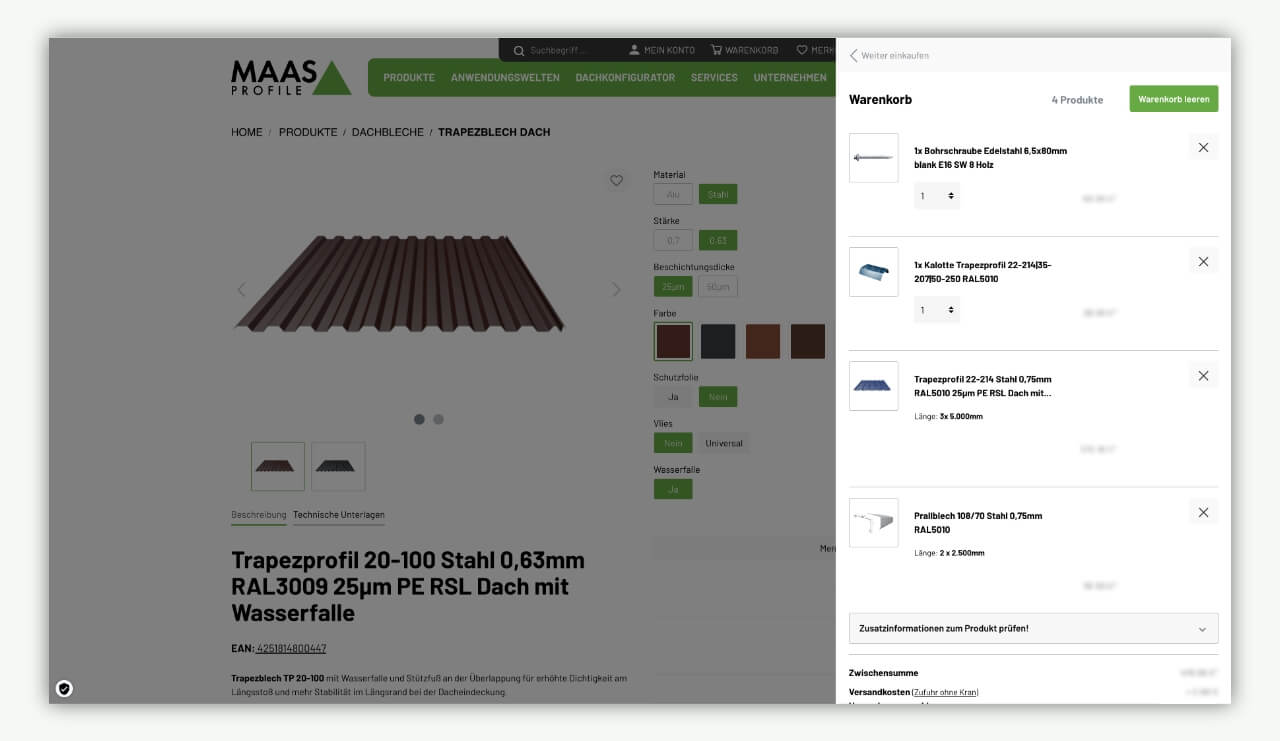Screen dimensions: 1280x741
Task: Go to HOME breadcrumb
Action: click(247, 132)
